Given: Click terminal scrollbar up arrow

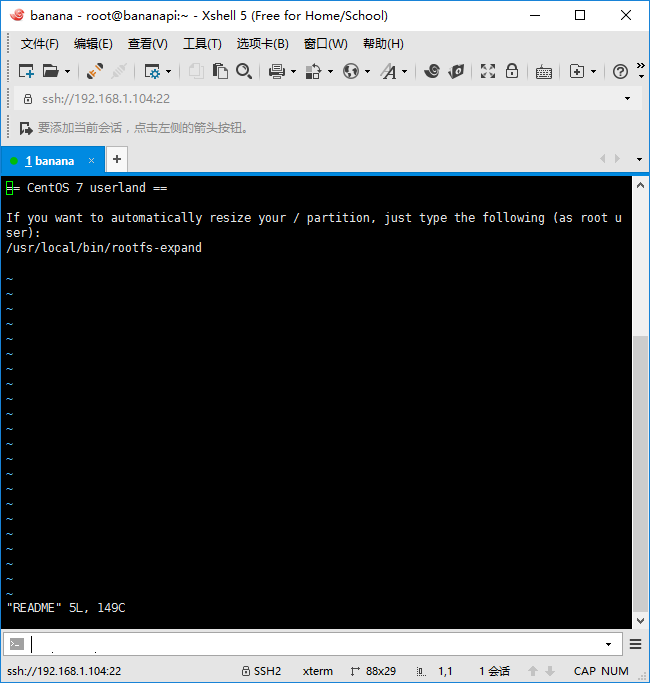Looking at the screenshot, I should [x=640, y=185].
